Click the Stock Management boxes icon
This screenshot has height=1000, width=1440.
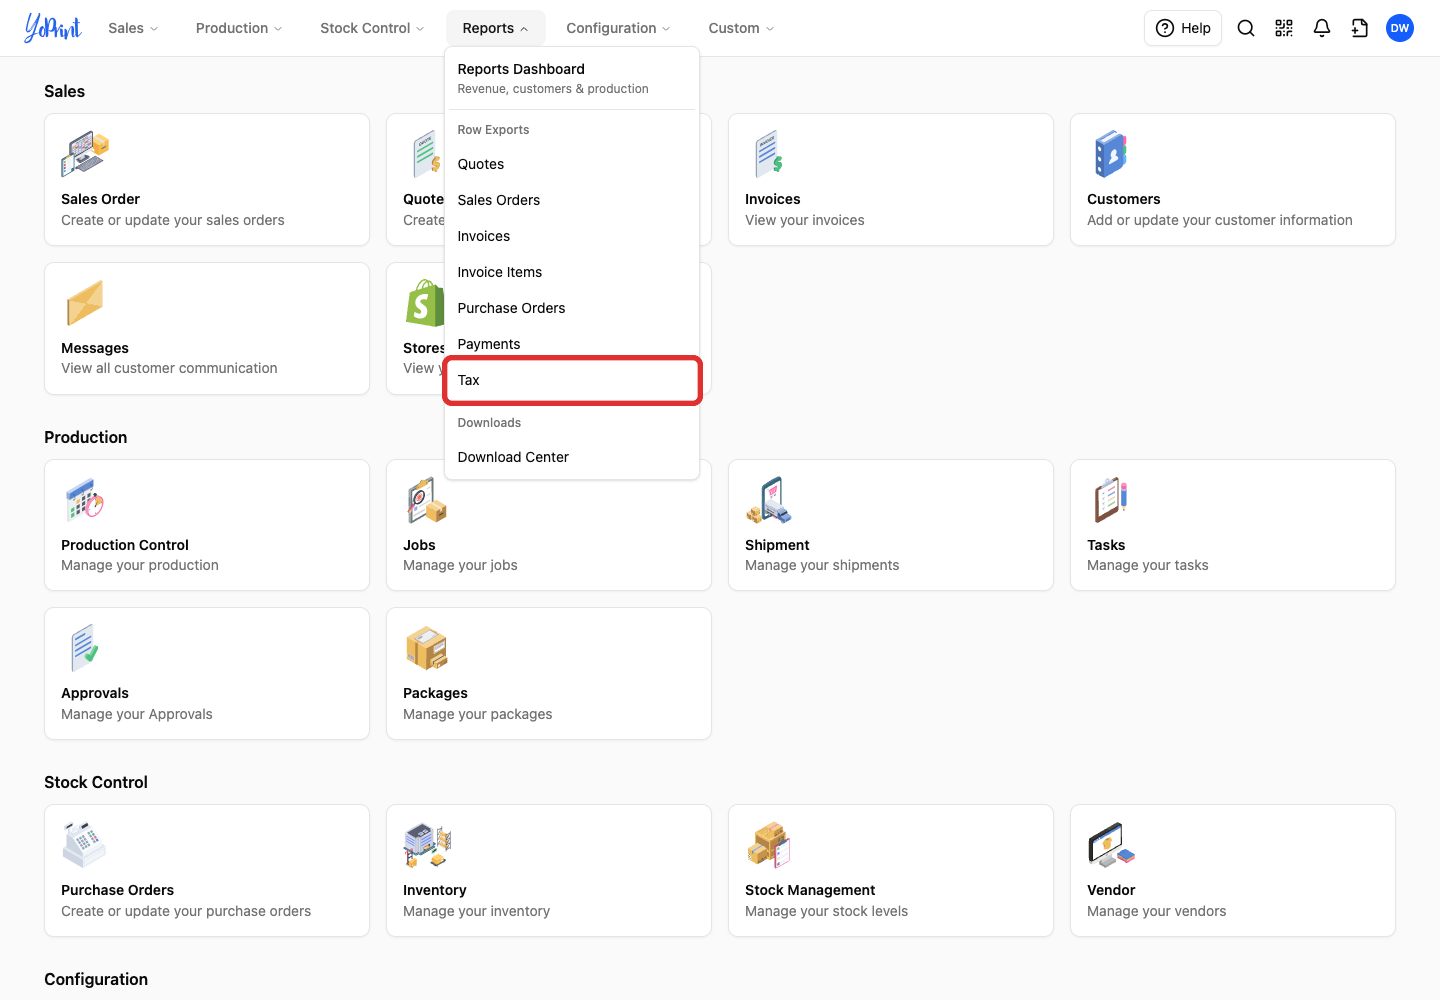[x=769, y=845]
